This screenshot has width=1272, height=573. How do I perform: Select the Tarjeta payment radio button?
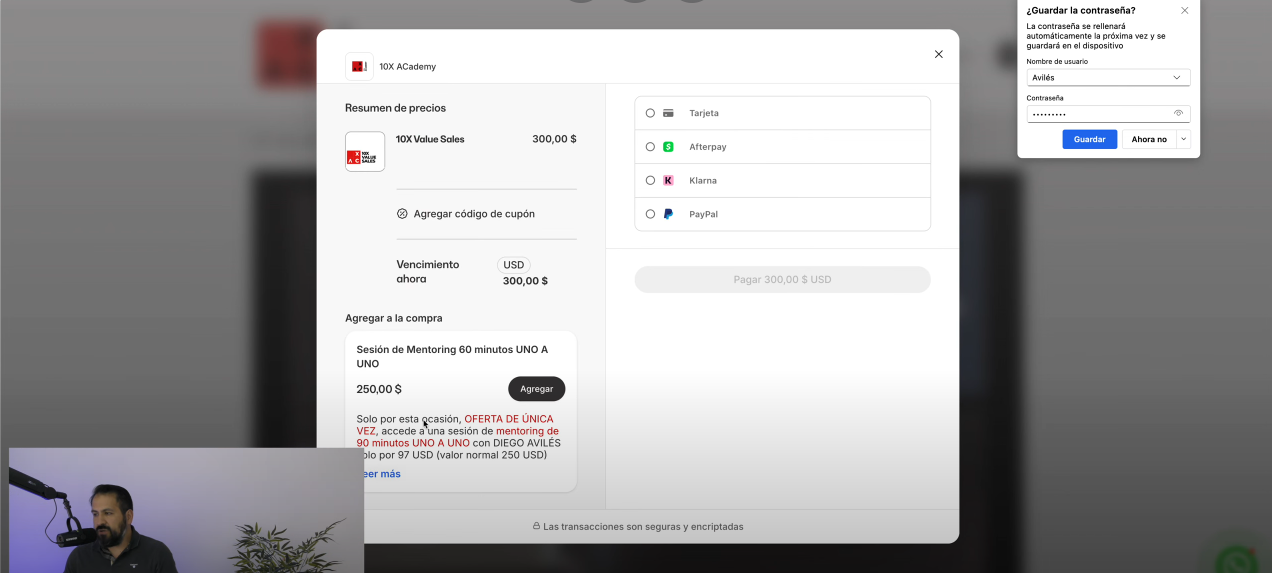tap(650, 113)
